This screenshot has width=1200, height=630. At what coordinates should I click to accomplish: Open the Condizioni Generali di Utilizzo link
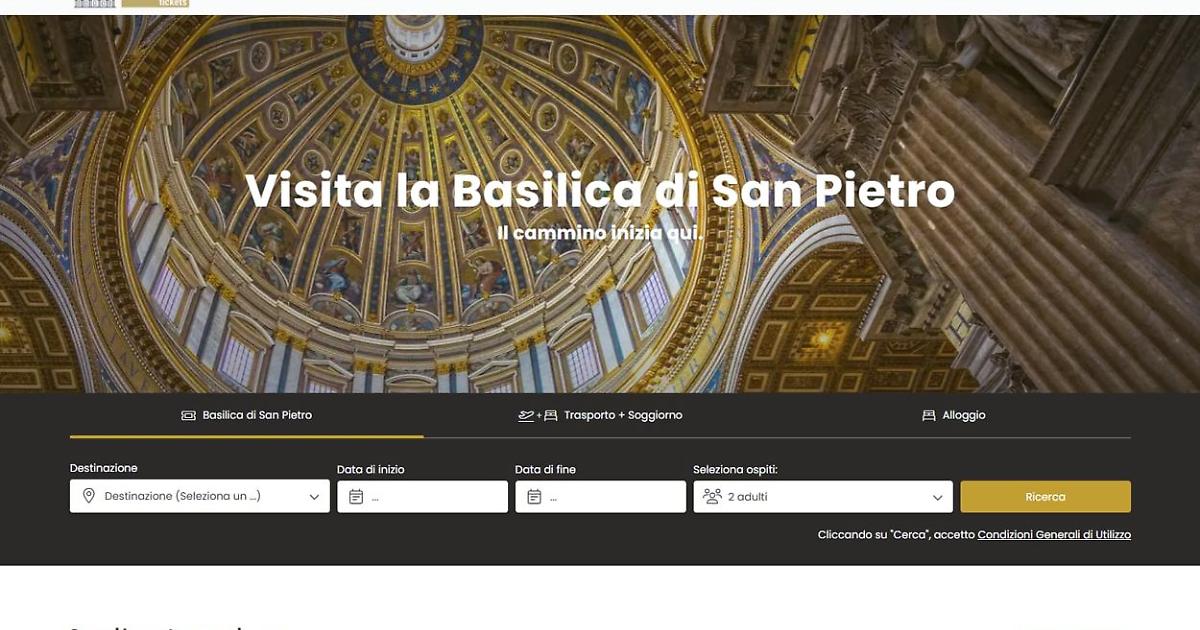coord(1054,535)
